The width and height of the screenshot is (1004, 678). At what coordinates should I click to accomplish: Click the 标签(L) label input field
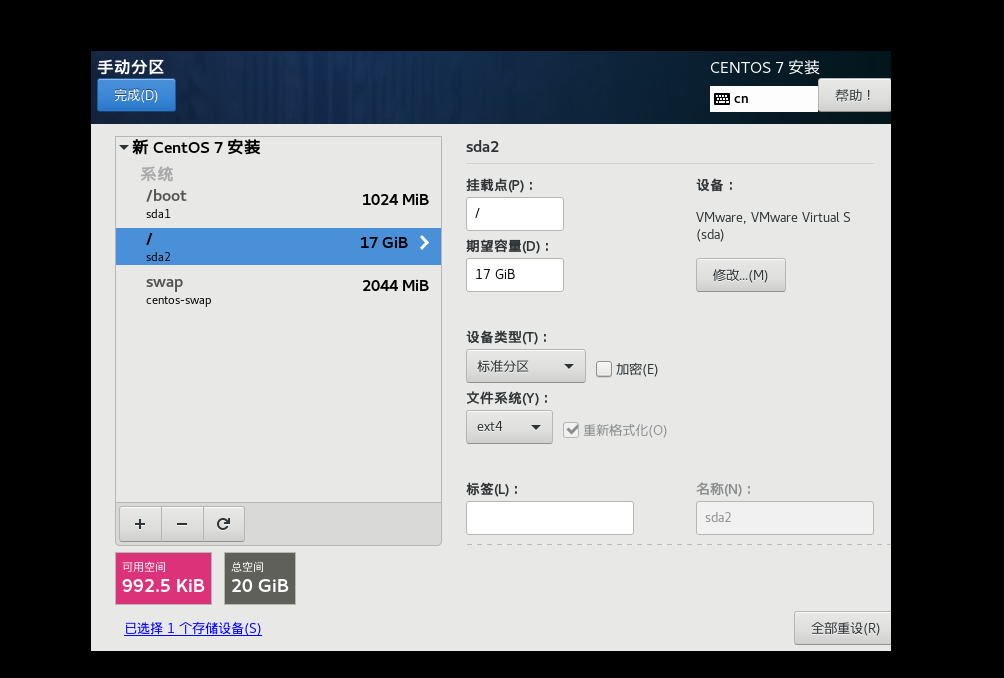tap(549, 518)
